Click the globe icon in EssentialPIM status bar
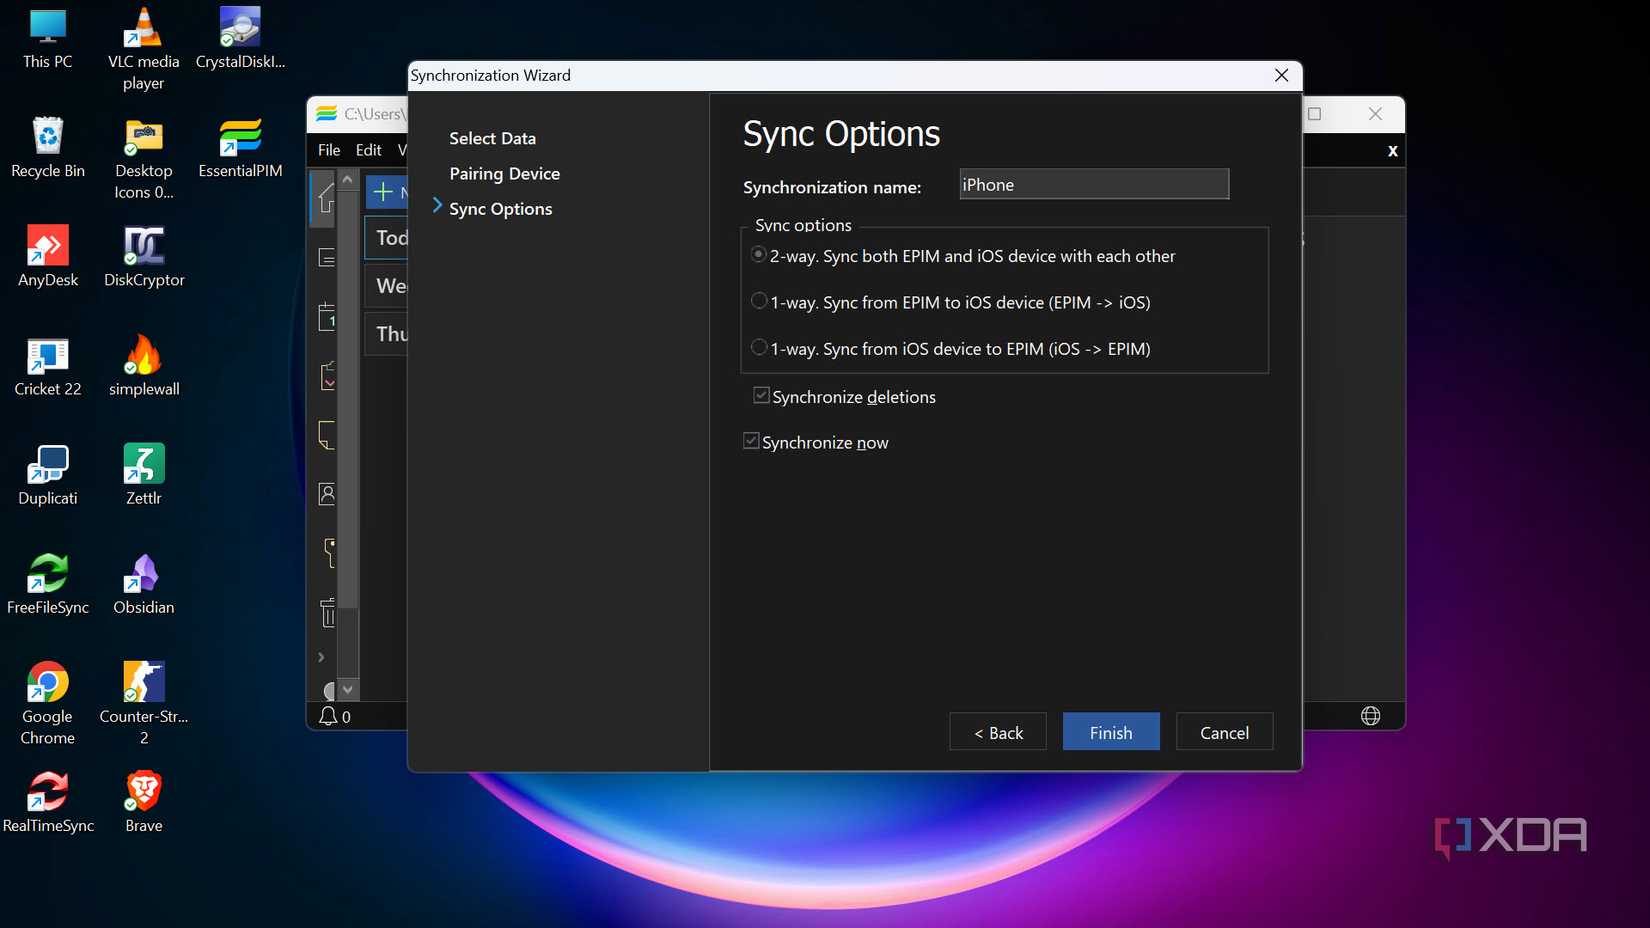Screen dimensions: 1650x928 point(1370,716)
